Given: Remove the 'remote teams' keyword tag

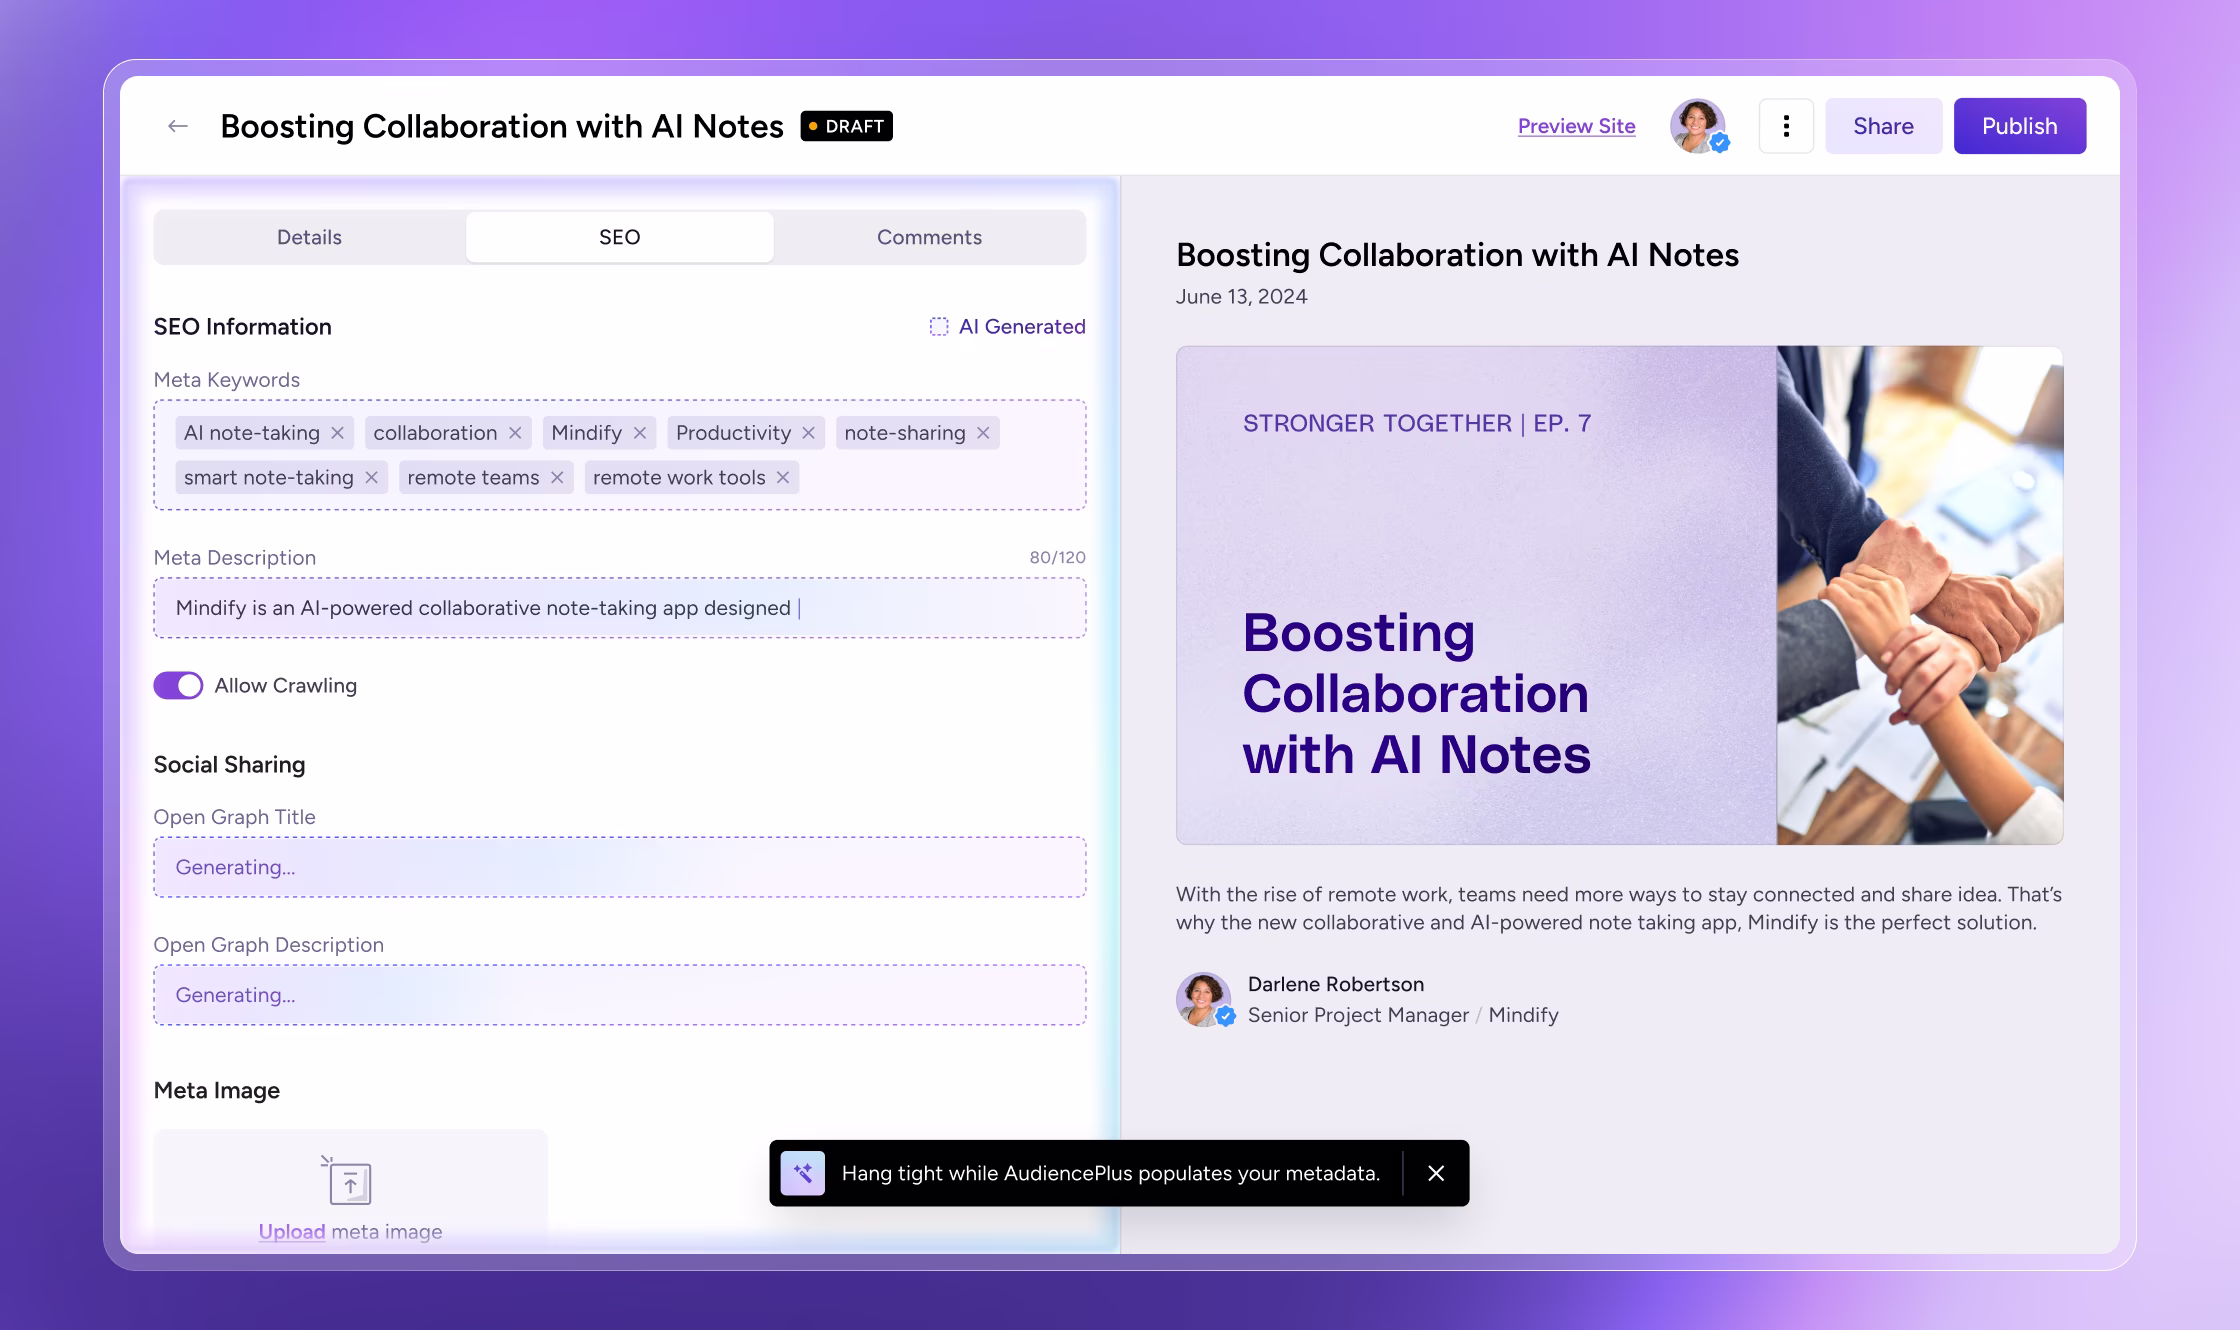Looking at the screenshot, I should [x=557, y=478].
